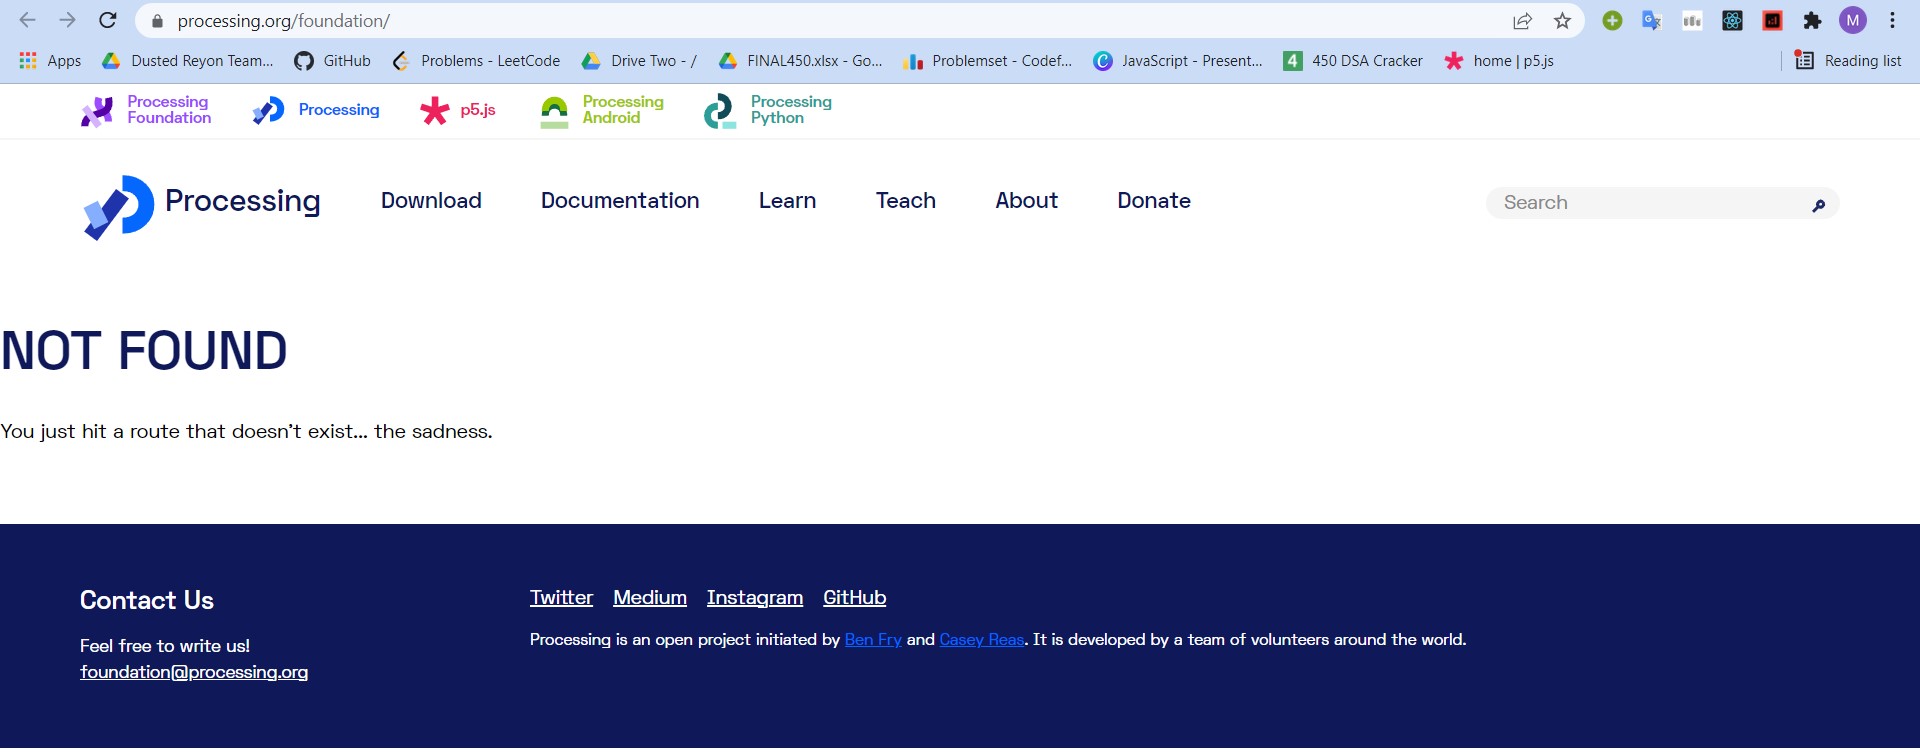Open the Extensions puzzle piece menu
Viewport: 1920px width, 752px height.
(x=1812, y=21)
